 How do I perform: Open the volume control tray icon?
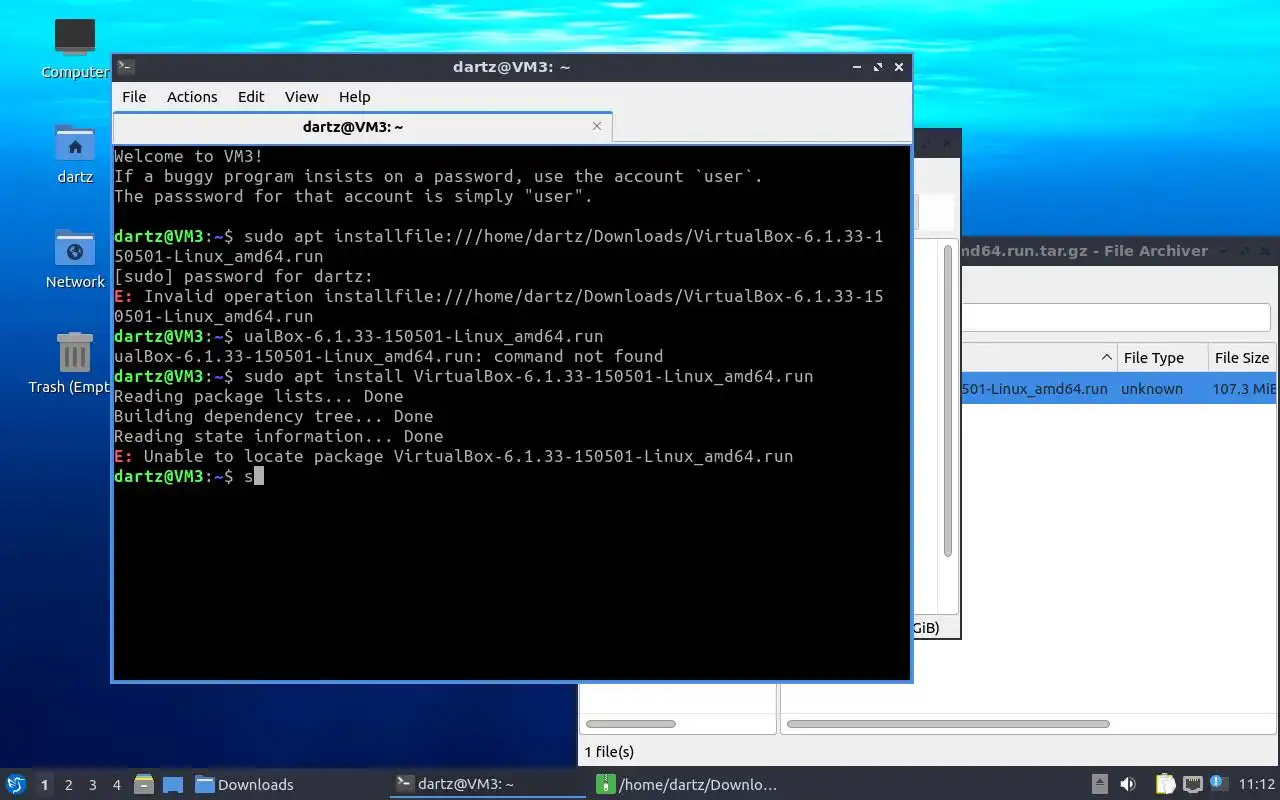coord(1128,784)
